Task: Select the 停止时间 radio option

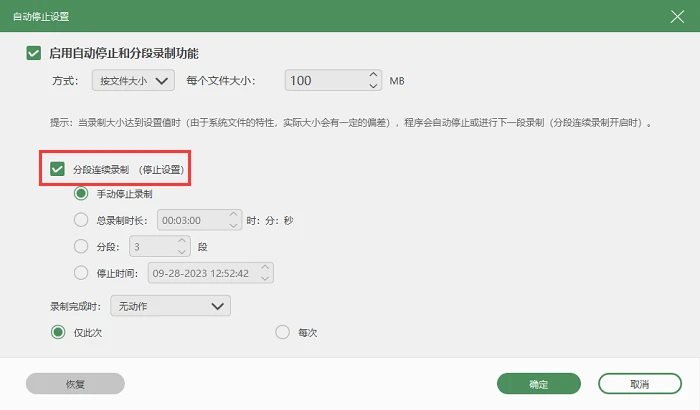Action: pos(81,272)
